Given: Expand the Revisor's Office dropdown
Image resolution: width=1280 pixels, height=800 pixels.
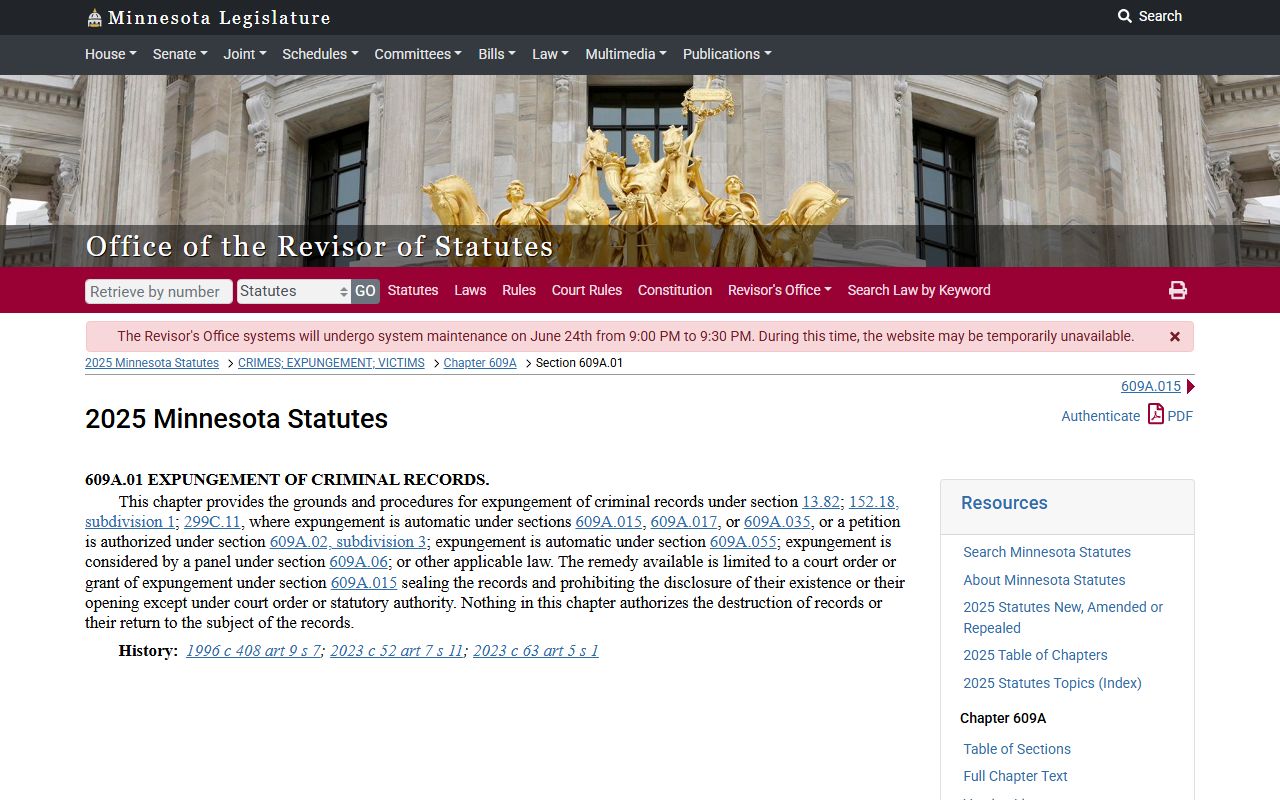Looking at the screenshot, I should [x=780, y=290].
